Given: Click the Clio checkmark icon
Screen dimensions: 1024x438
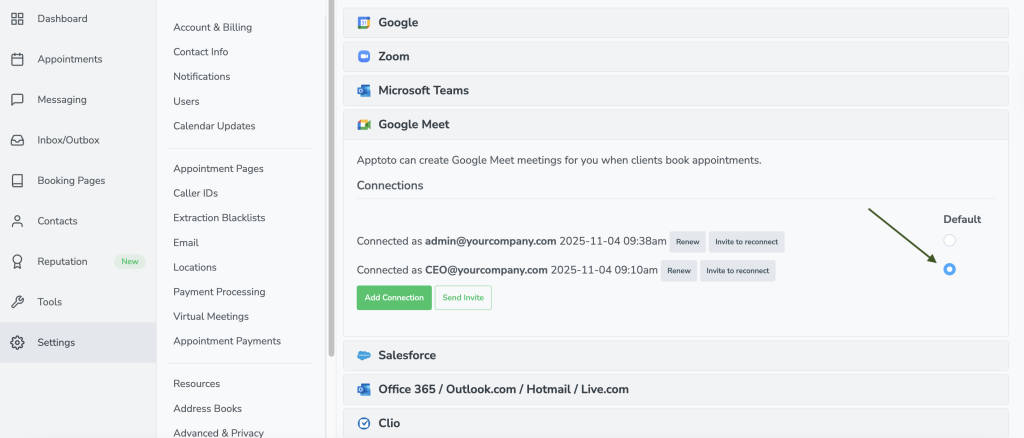Looking at the screenshot, I should coord(364,424).
